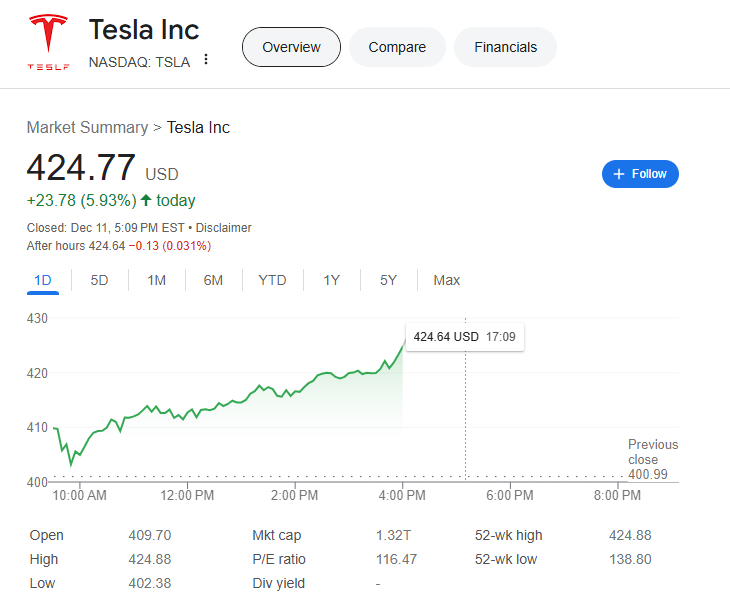Viewport: 730px width, 610px height.
Task: Show the 5D chart range
Action: tap(99, 280)
